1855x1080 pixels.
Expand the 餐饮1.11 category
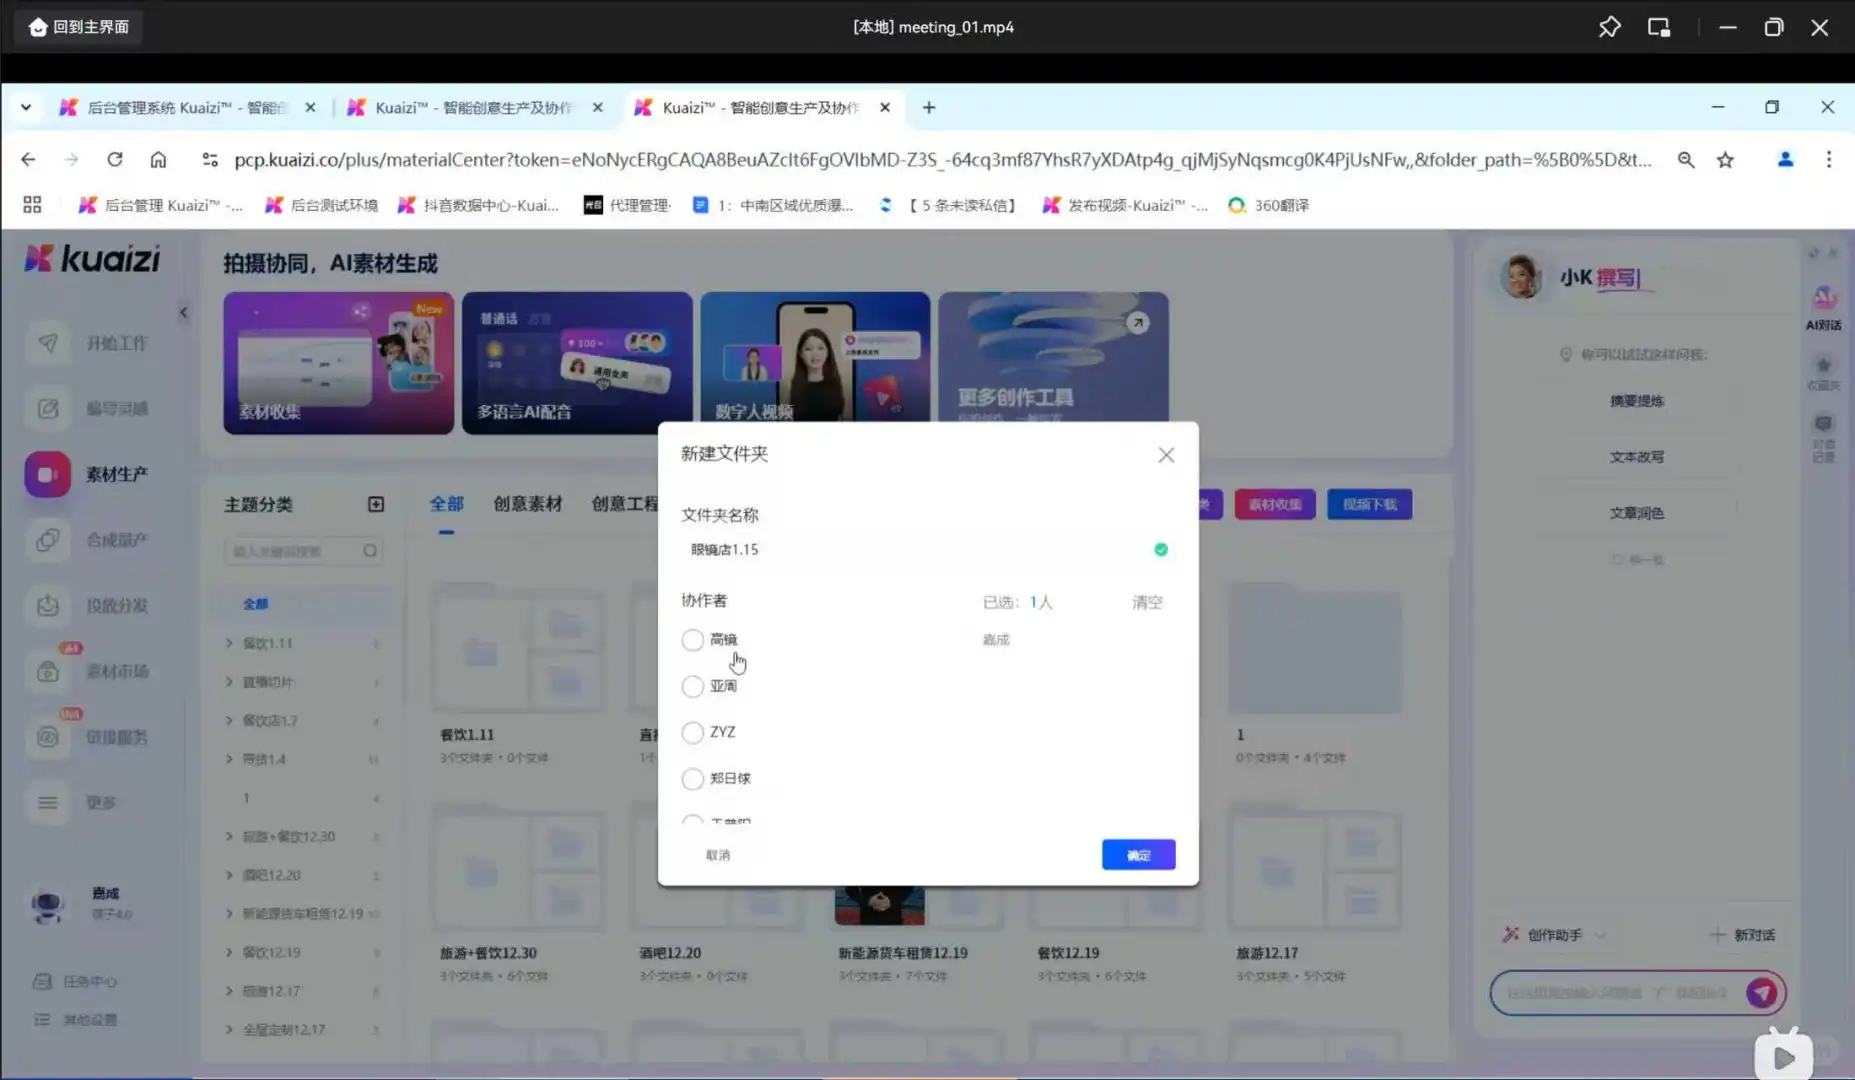[229, 643]
